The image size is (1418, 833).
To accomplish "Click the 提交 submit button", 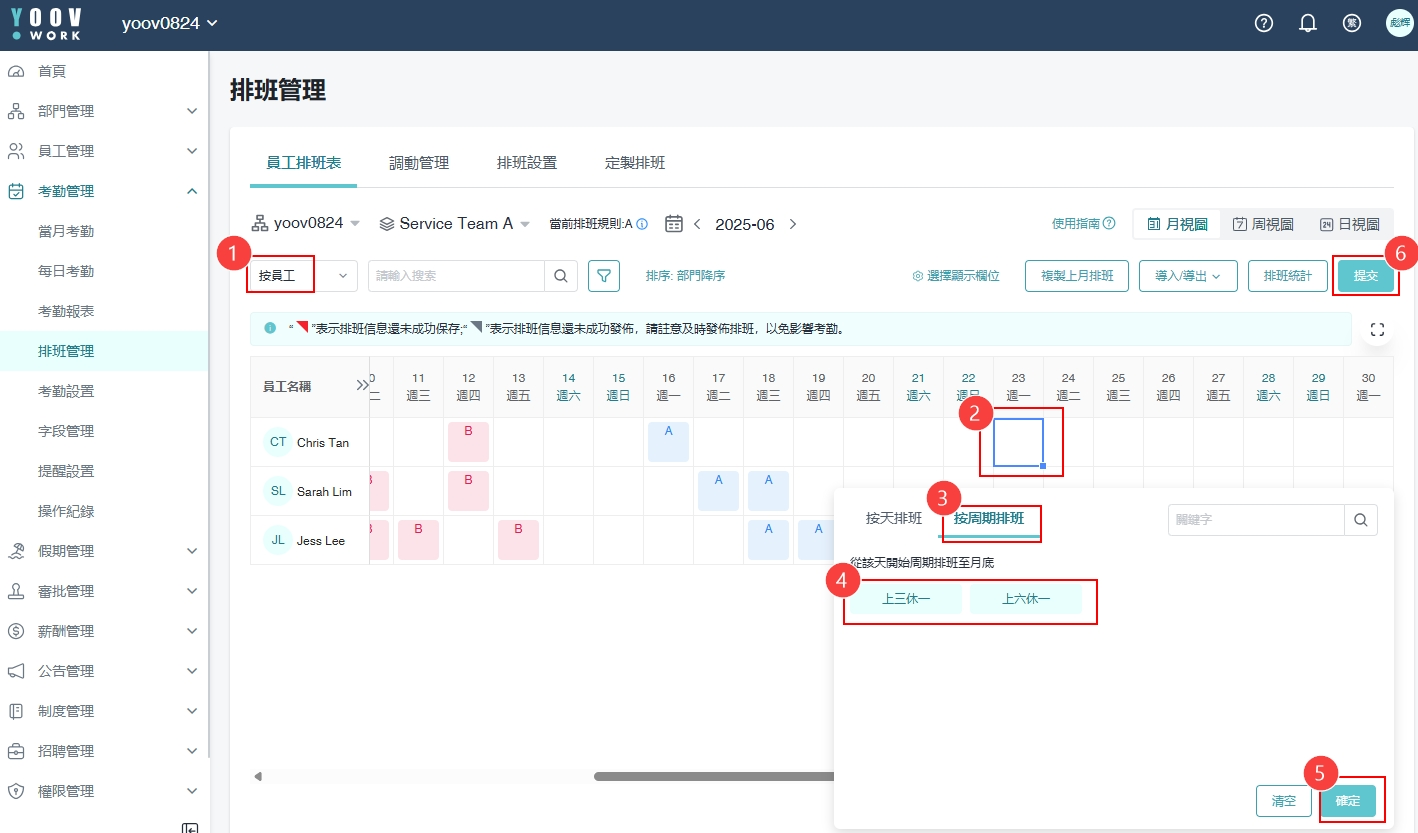I will pos(1365,276).
